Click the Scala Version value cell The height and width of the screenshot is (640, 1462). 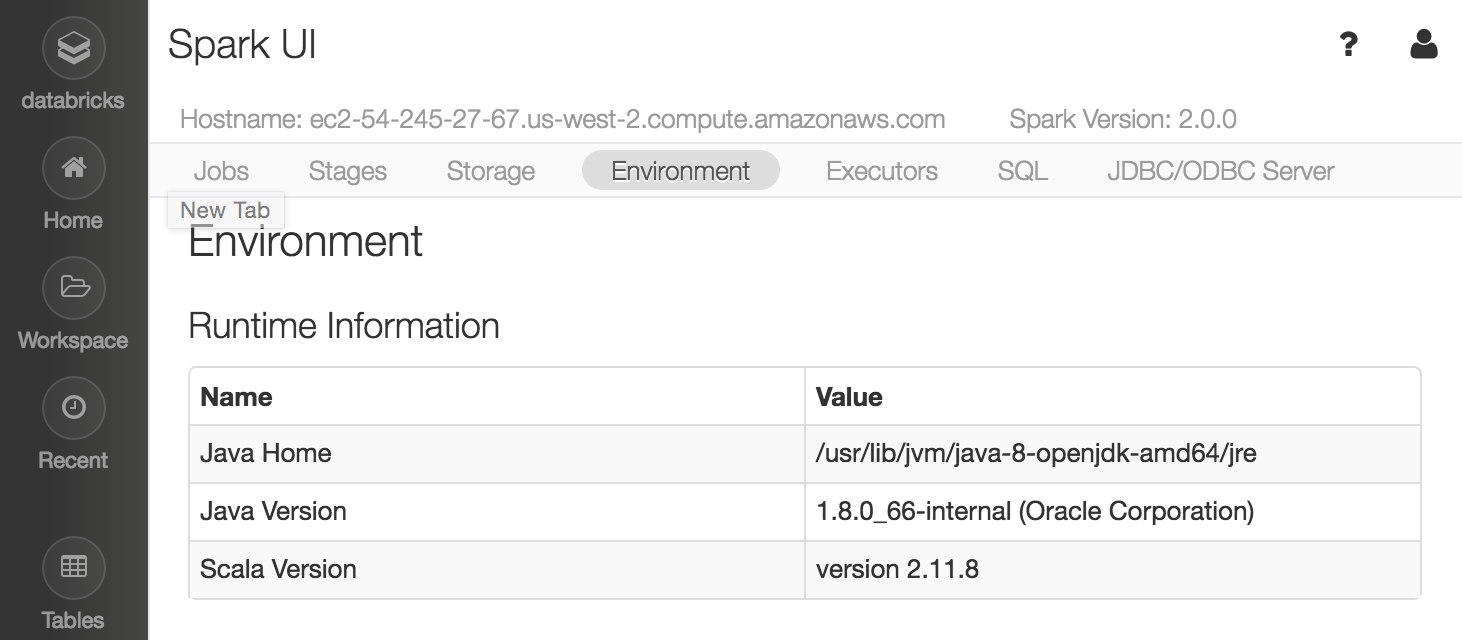click(x=897, y=569)
